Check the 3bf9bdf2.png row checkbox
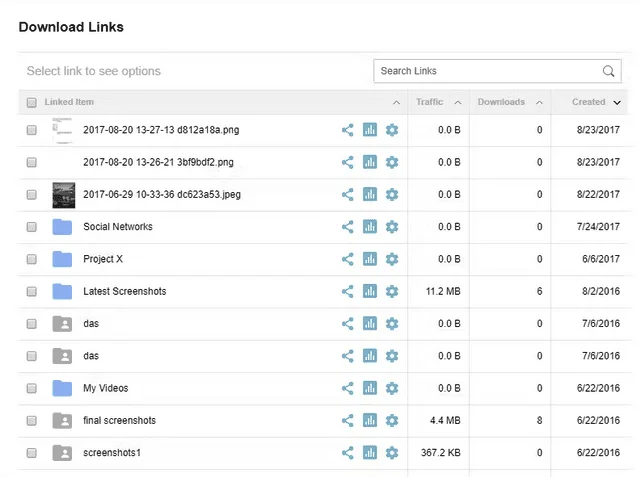Image resolution: width=639 pixels, height=477 pixels. [31, 162]
